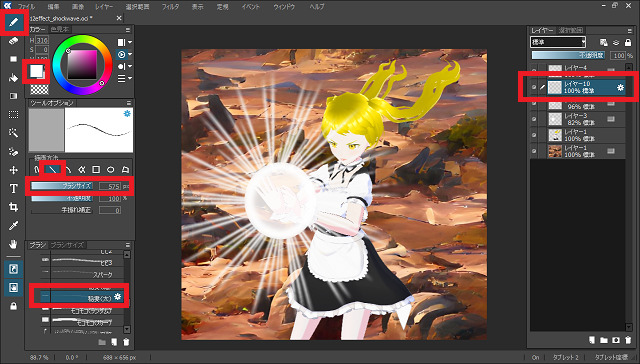Viewport: 640px width, 364px height.
Task: Switch to the ブラシサイズ tab
Action: (67, 245)
